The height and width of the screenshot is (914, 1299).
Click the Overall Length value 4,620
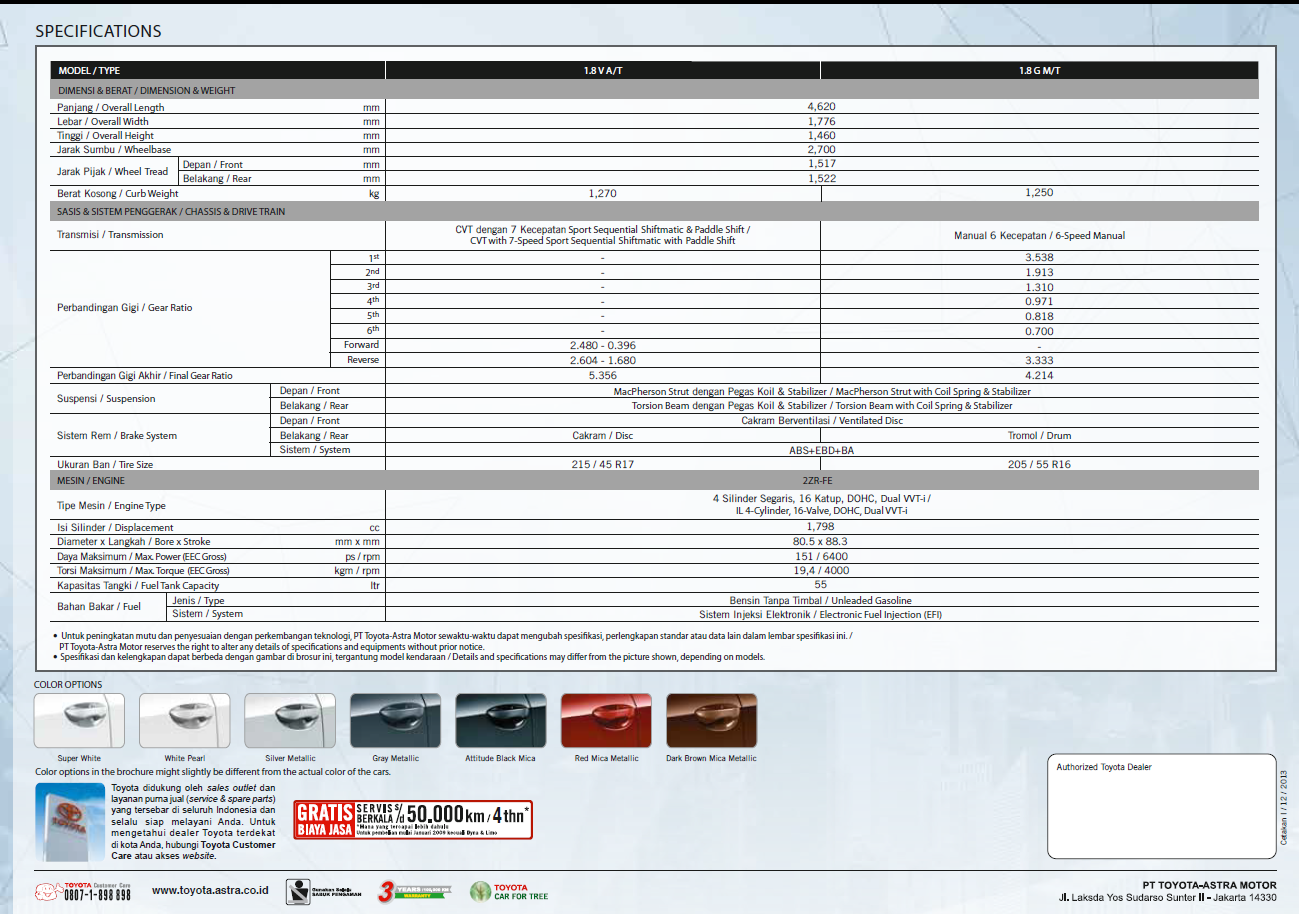pos(821,106)
